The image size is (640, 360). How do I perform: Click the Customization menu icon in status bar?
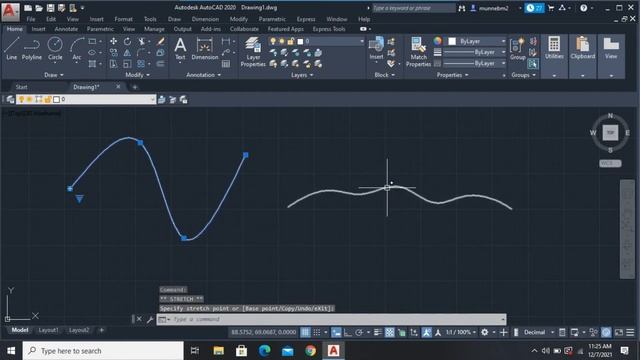pyautogui.click(x=630, y=332)
